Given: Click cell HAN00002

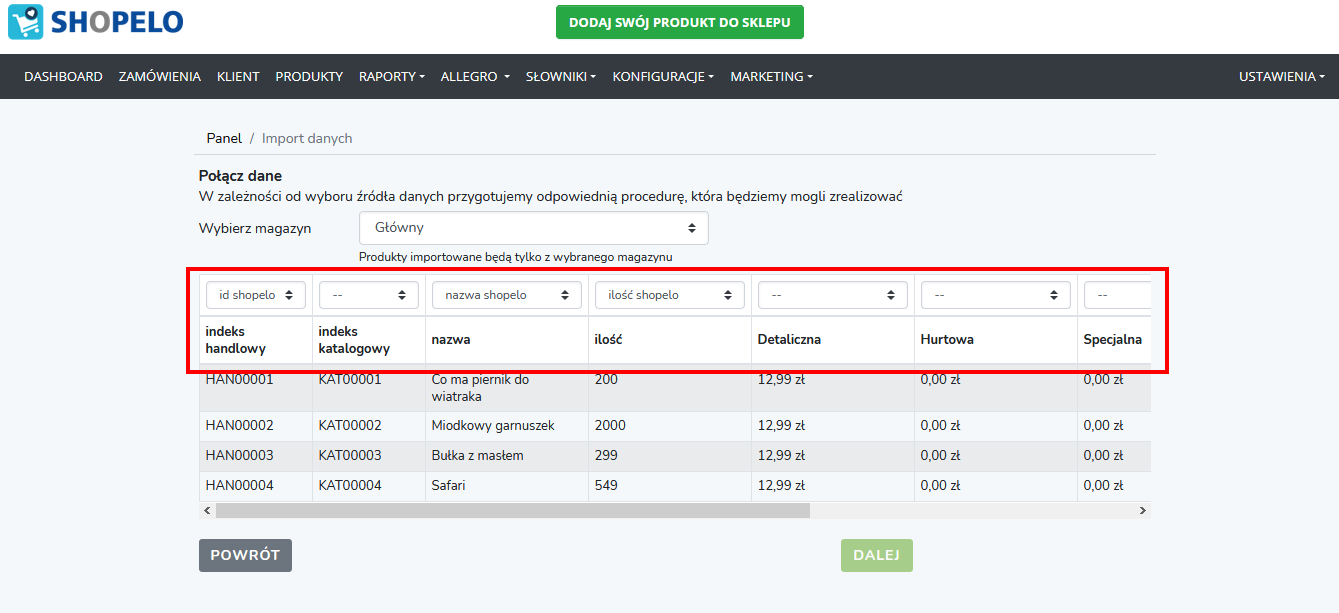Looking at the screenshot, I should click(x=256, y=426).
